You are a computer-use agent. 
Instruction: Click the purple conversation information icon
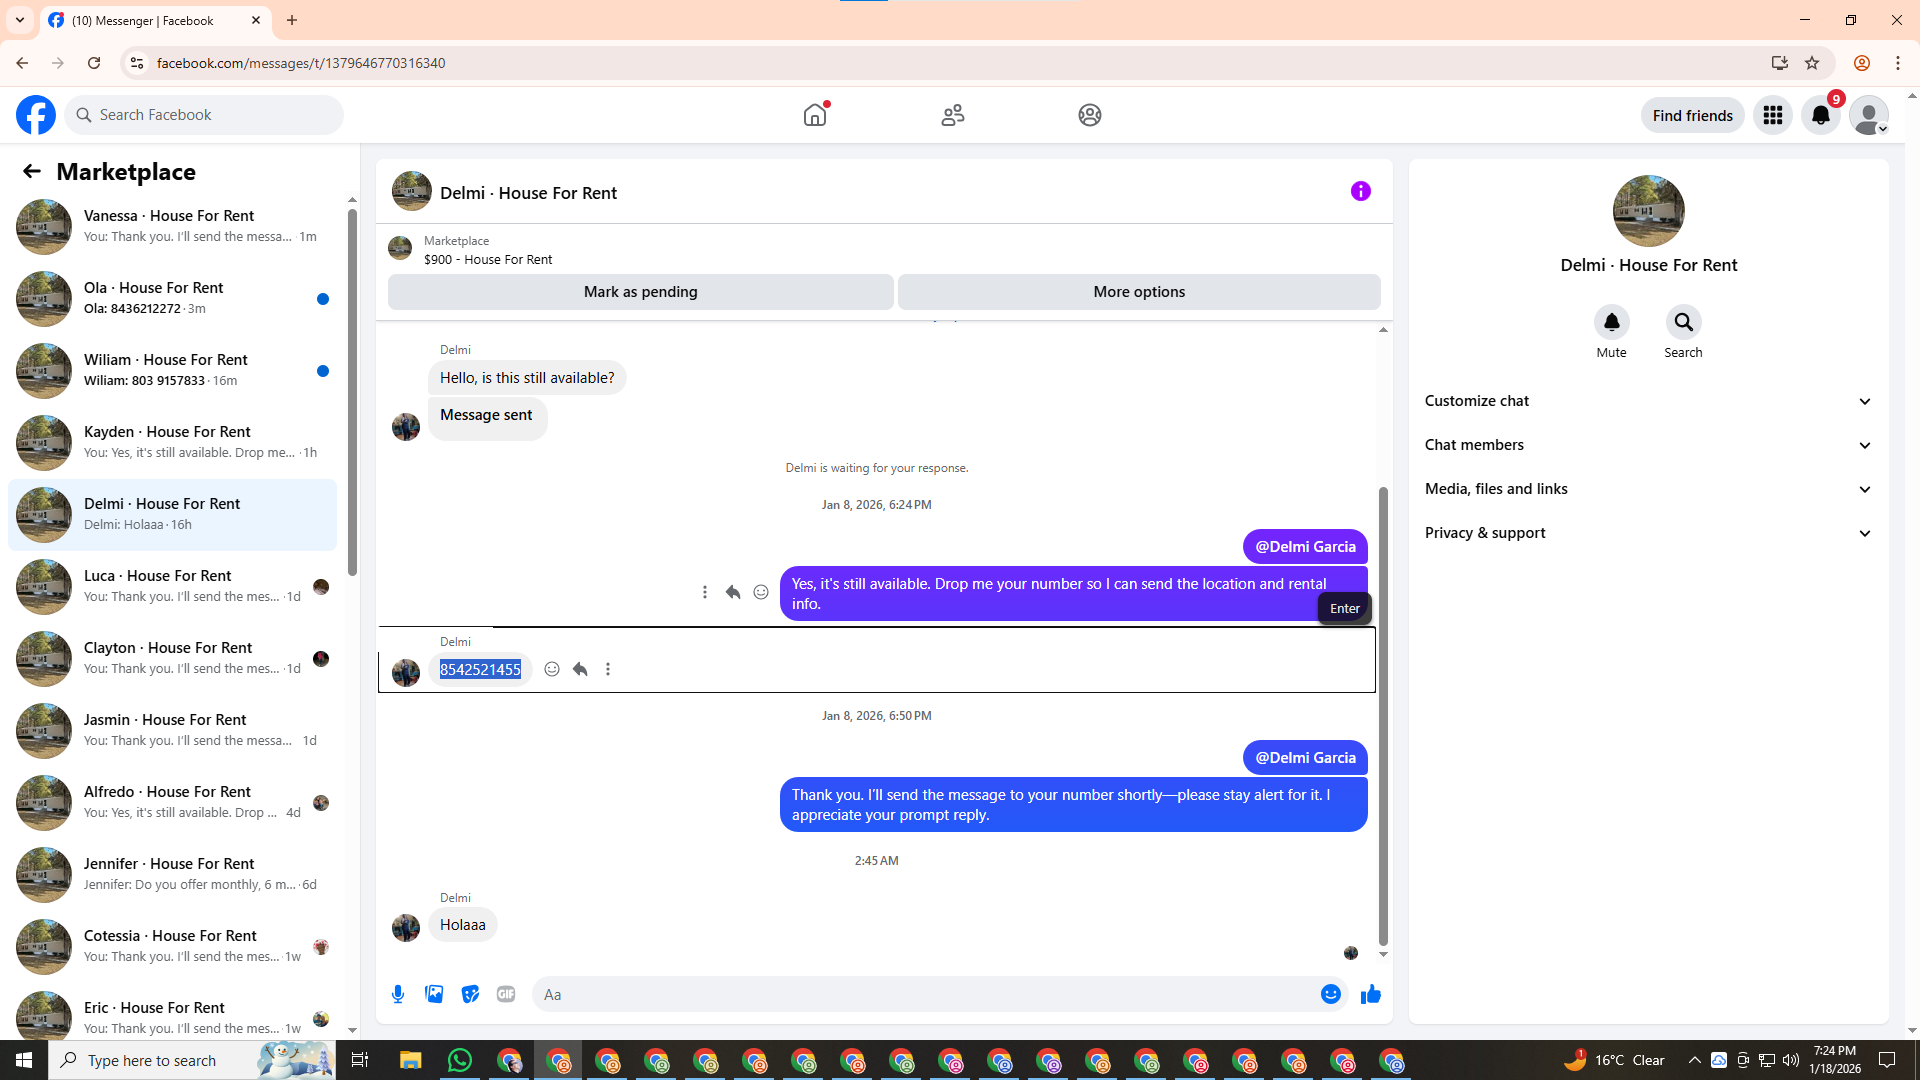click(1360, 191)
